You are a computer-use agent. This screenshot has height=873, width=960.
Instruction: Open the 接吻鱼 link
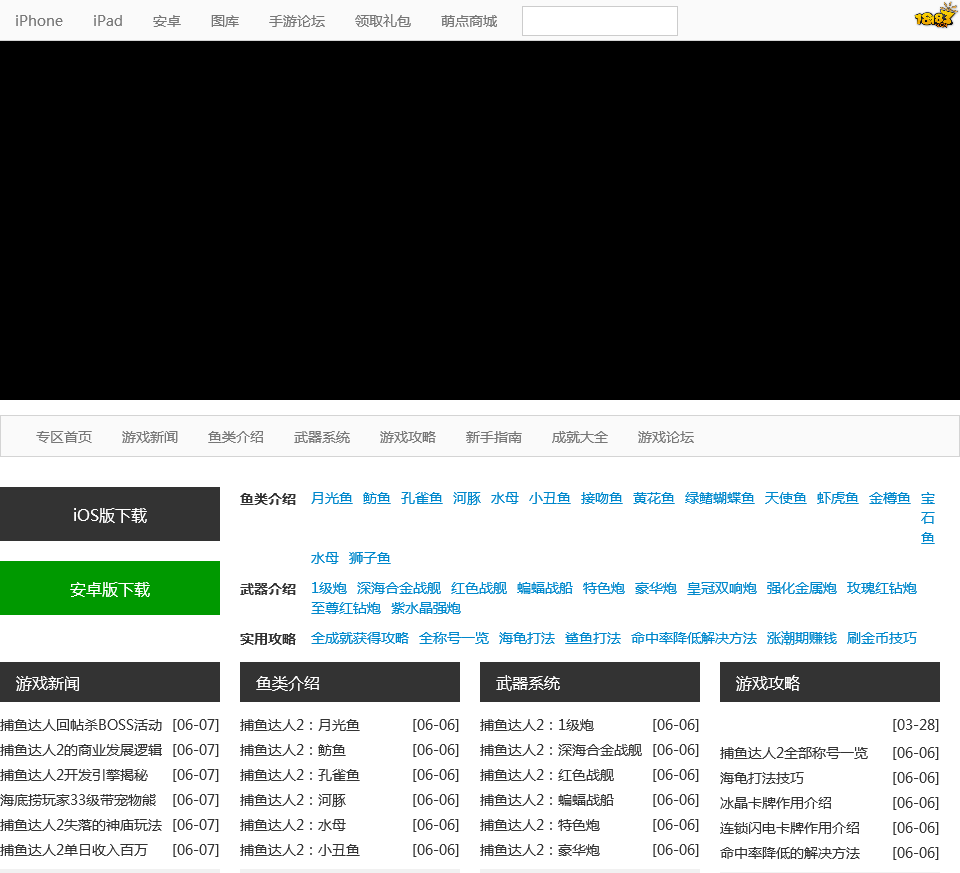pyautogui.click(x=602, y=498)
